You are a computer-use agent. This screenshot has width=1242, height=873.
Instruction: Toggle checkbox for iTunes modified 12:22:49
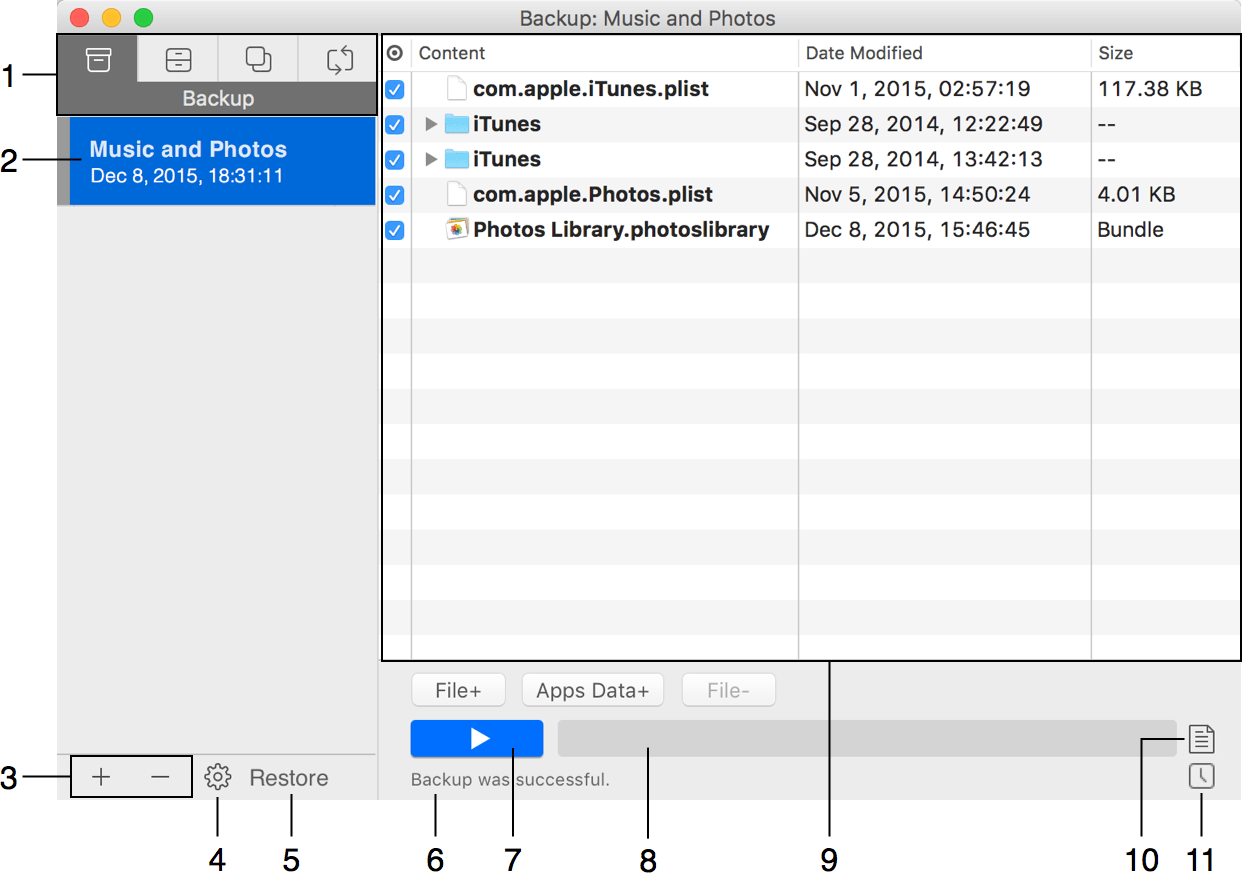pos(395,124)
